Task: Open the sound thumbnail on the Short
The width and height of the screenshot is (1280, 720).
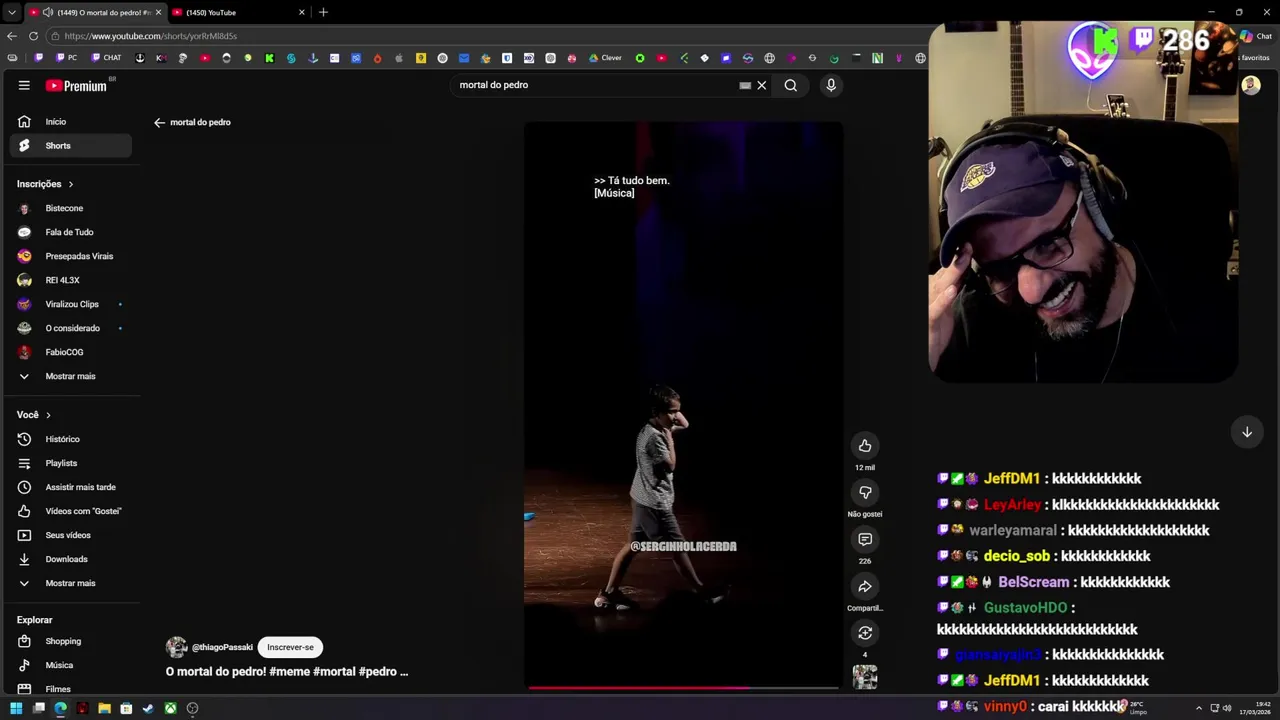Action: coord(865,677)
